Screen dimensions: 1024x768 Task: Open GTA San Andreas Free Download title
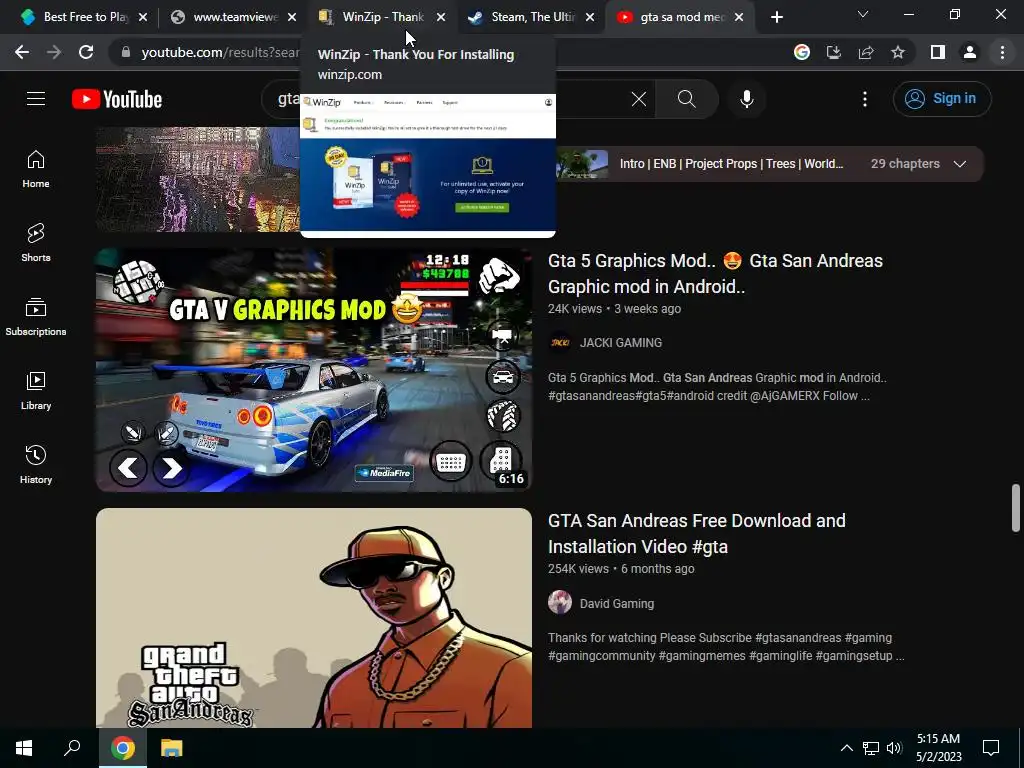coord(697,534)
